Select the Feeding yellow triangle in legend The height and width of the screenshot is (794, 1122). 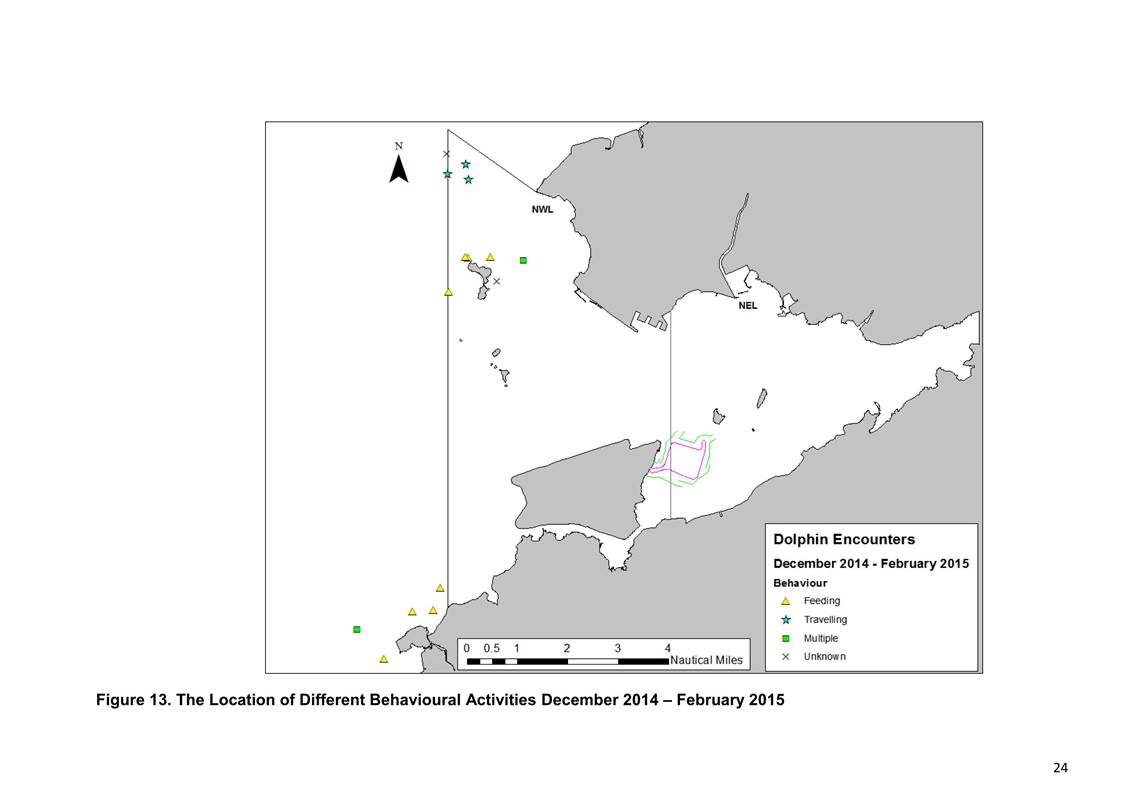coord(786,602)
